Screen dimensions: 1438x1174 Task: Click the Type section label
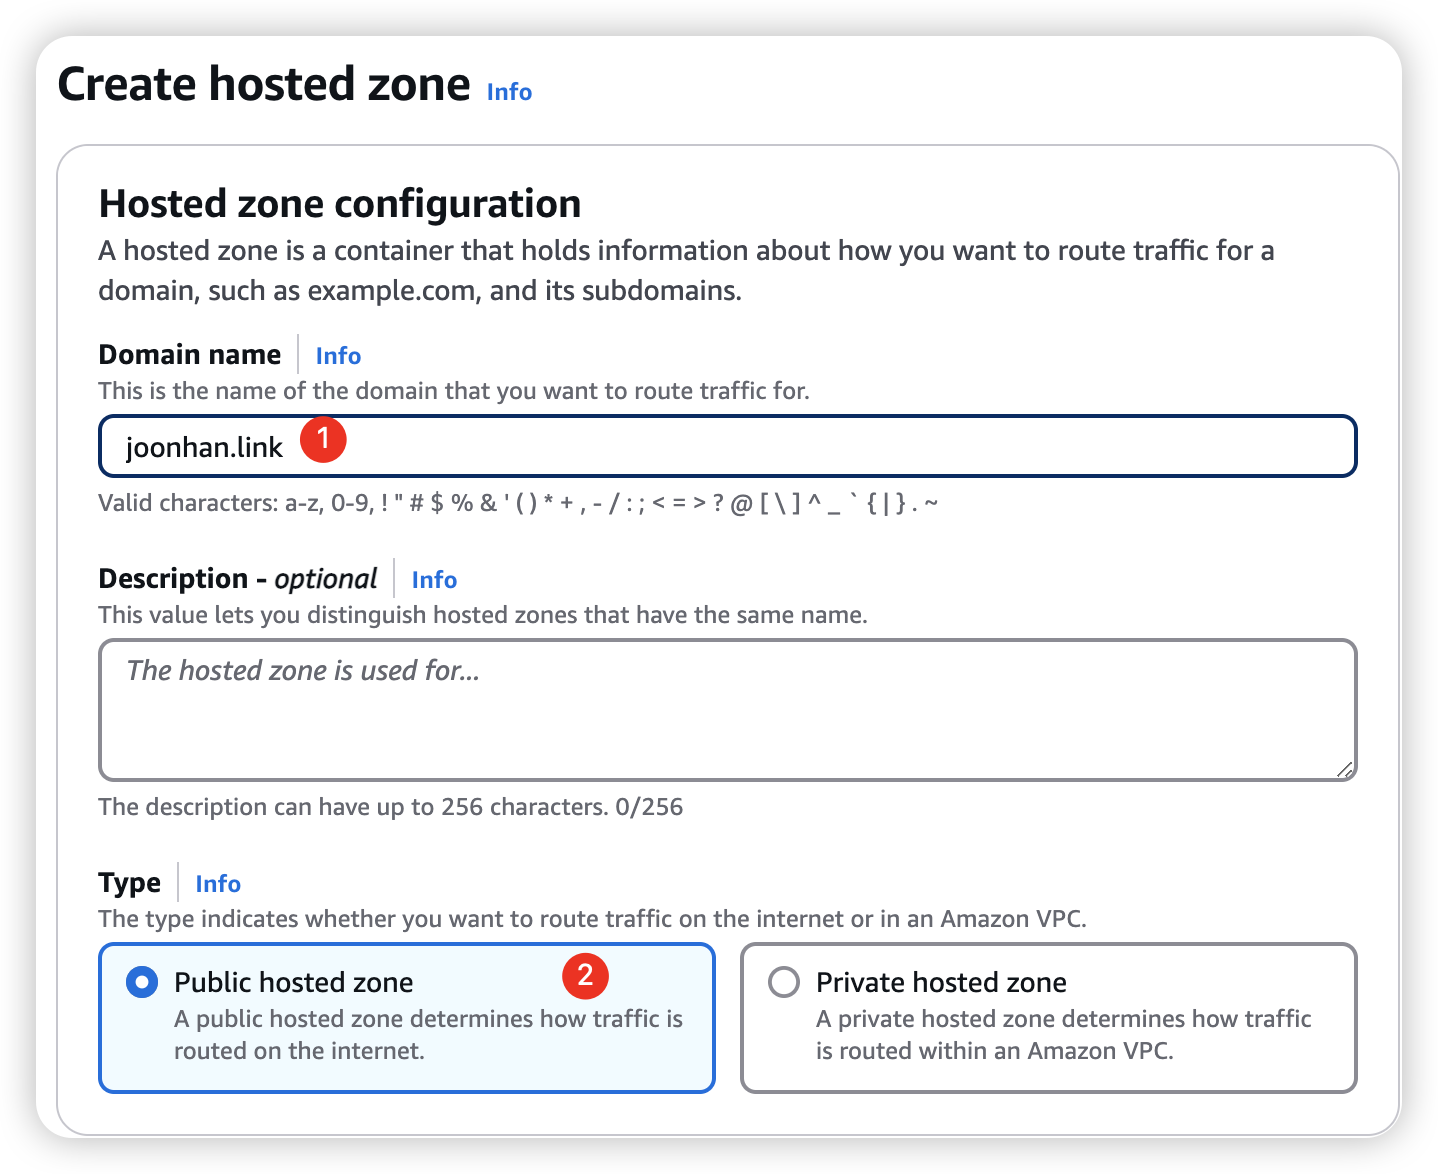(x=130, y=883)
